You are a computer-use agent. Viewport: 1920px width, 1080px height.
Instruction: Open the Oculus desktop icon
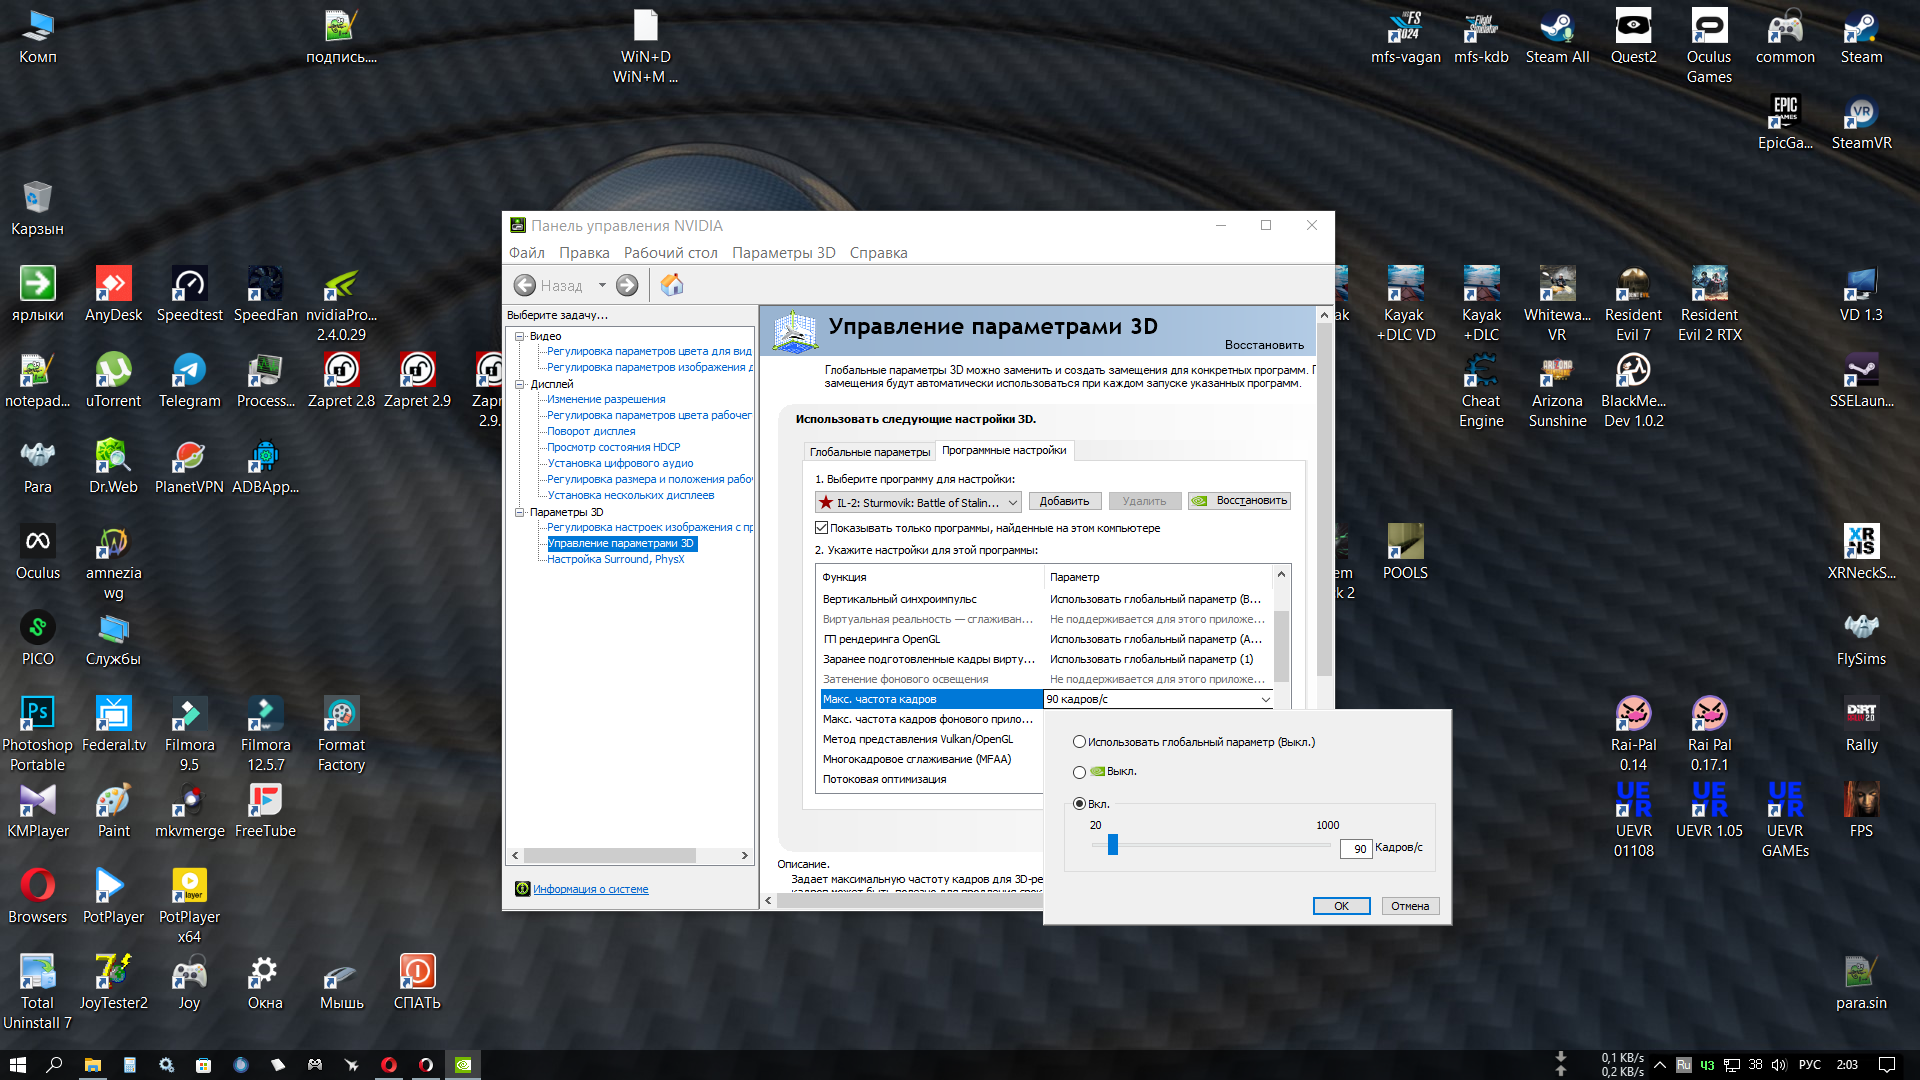click(38, 552)
